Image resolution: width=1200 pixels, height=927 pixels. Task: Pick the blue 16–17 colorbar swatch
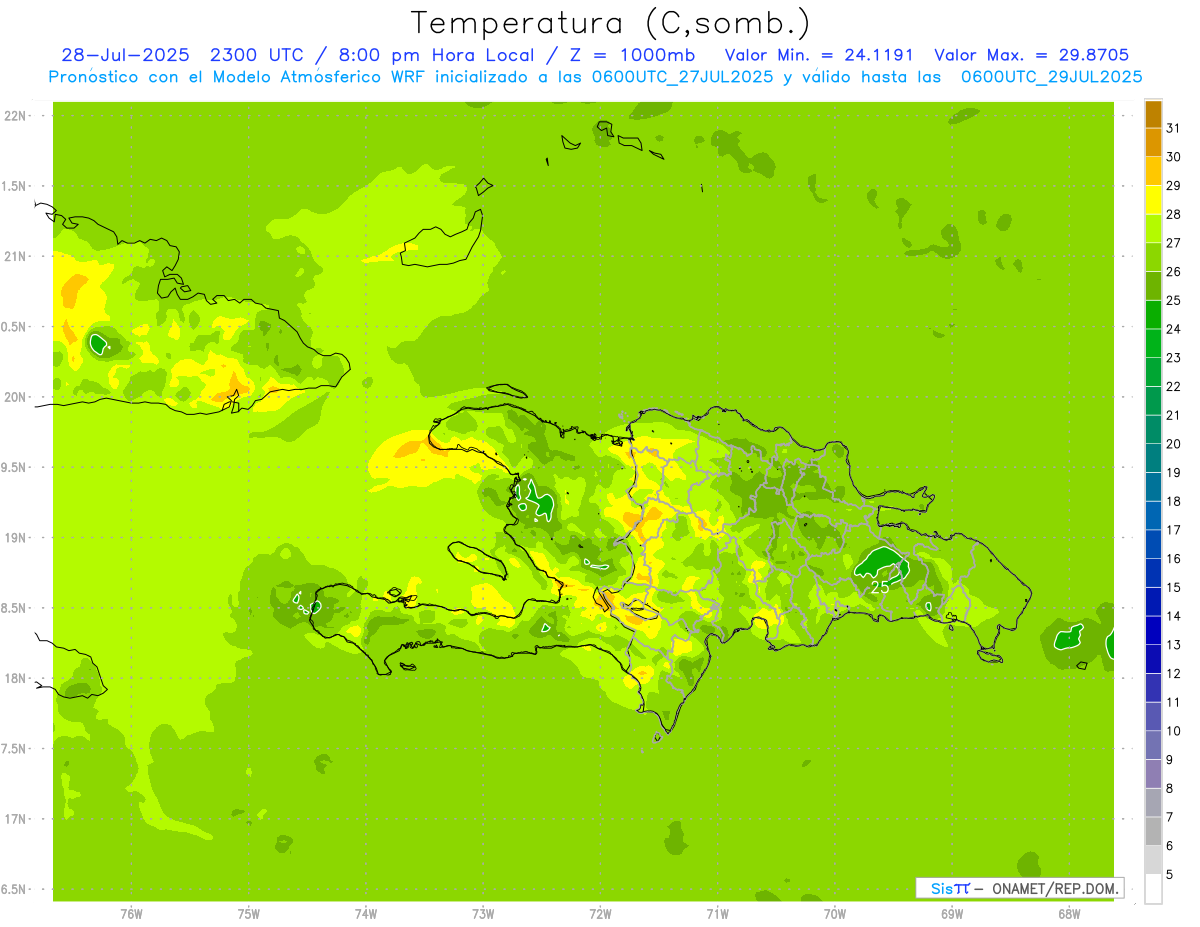click(x=1153, y=544)
